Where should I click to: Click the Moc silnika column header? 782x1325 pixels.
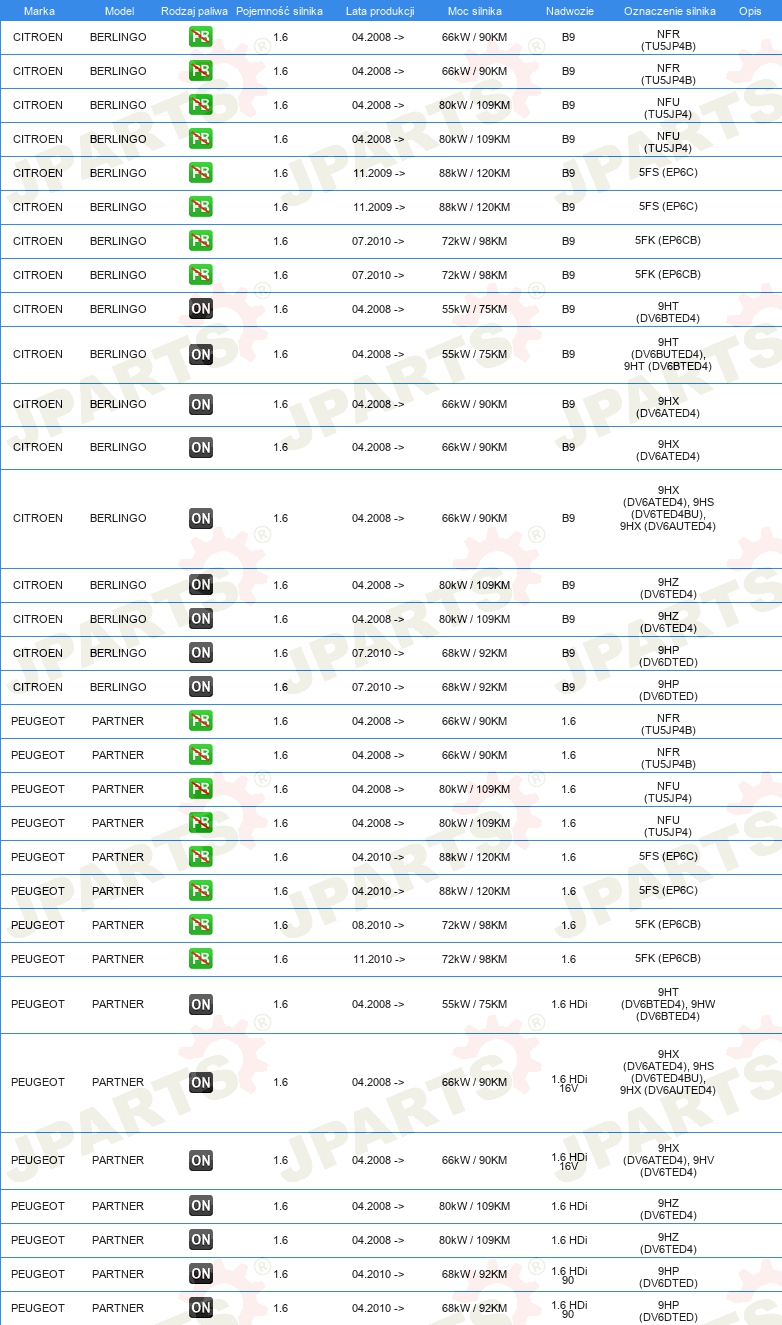click(x=475, y=11)
